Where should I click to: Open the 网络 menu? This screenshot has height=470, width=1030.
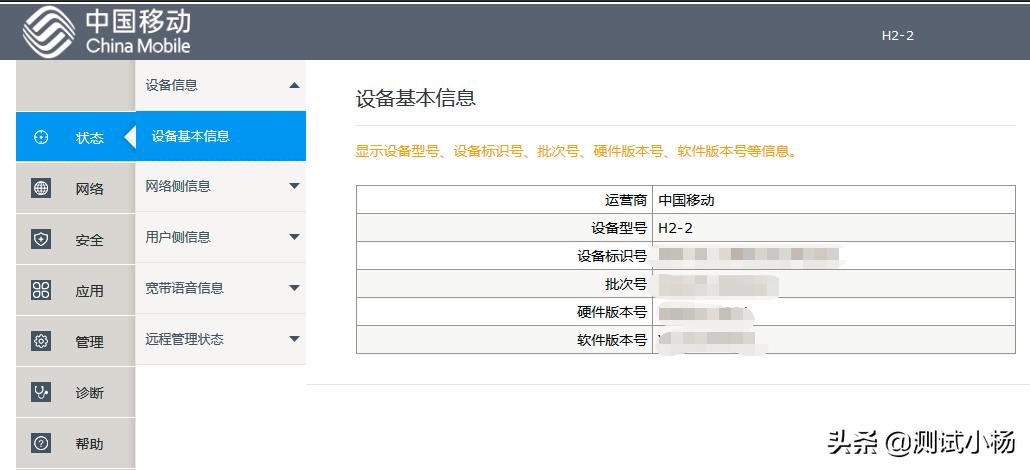tap(76, 188)
